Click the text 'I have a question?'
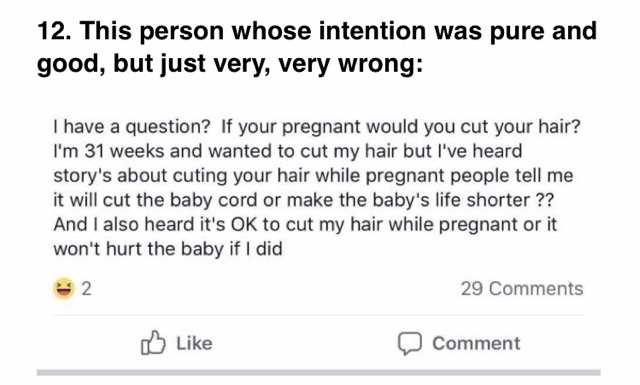 pos(131,127)
